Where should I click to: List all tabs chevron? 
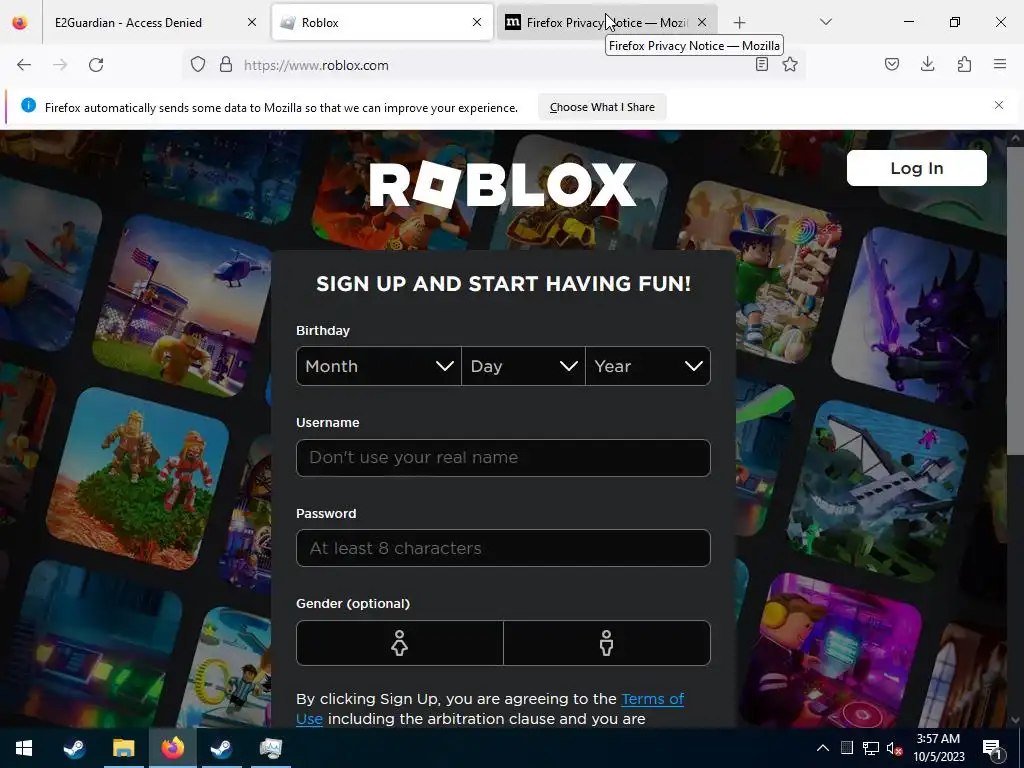pos(826,22)
